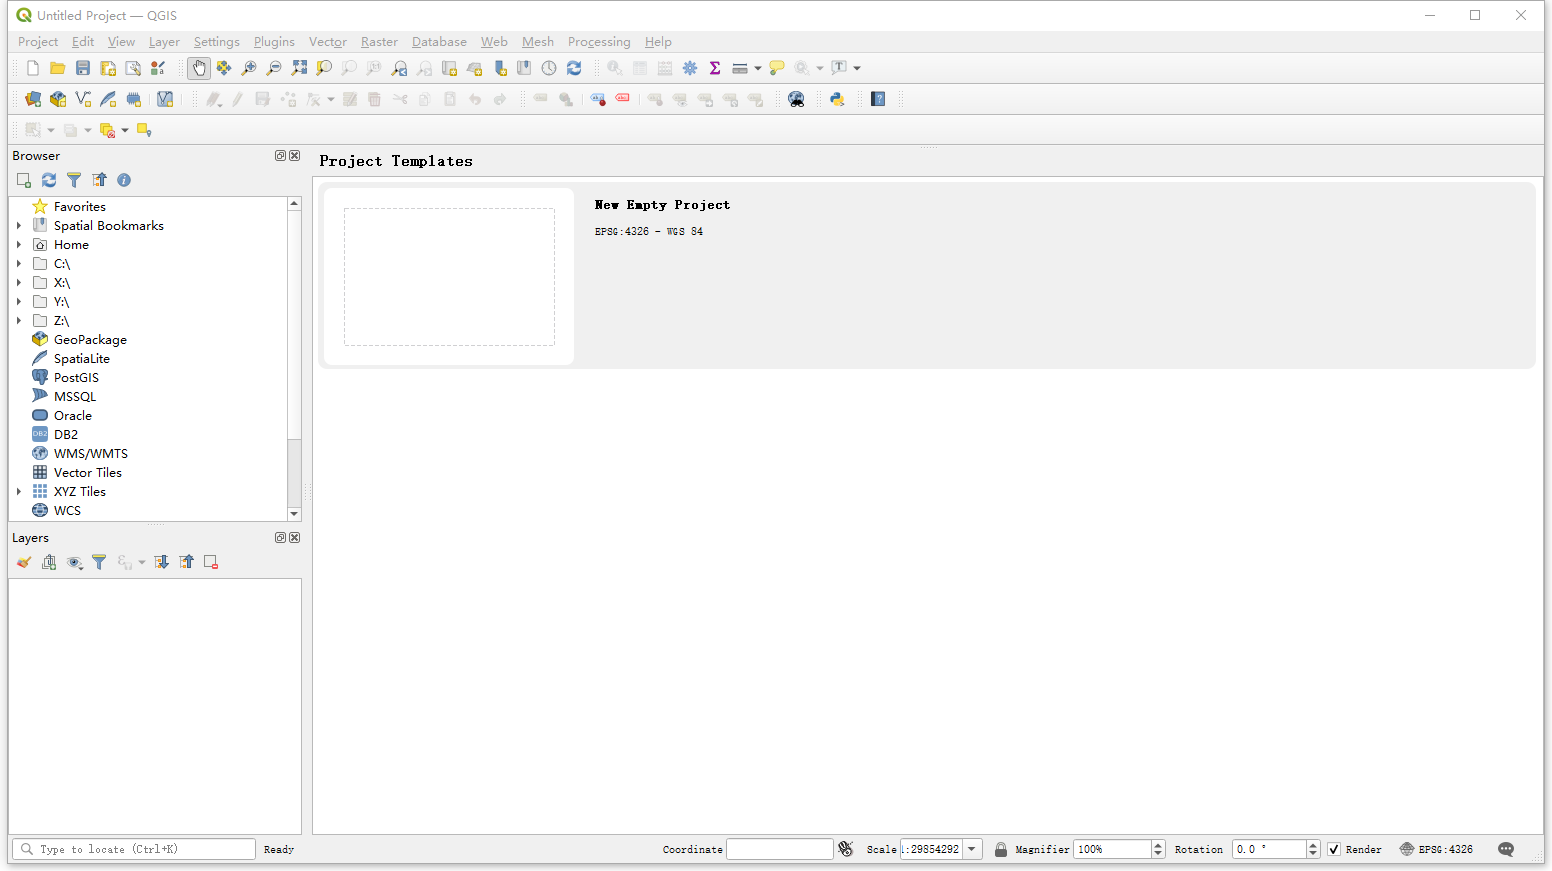Expand the XYZ Tiles tree node
The width and height of the screenshot is (1552, 871).
tap(19, 492)
